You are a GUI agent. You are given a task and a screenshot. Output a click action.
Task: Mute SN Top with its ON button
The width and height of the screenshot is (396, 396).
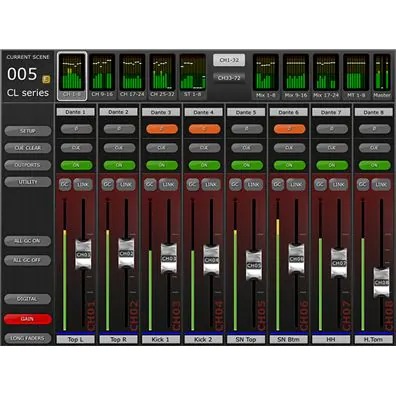pos(247,165)
